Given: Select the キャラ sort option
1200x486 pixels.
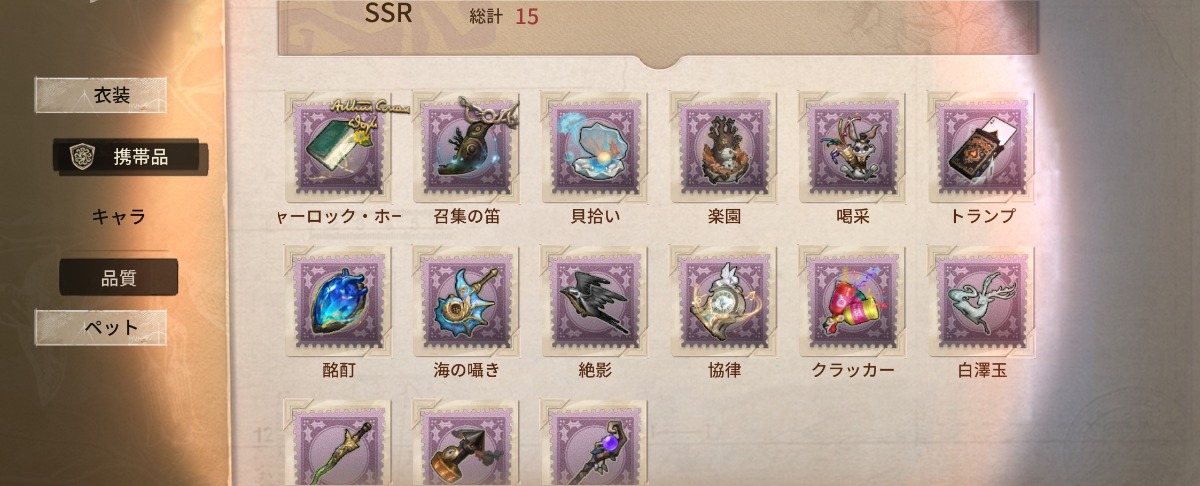Looking at the screenshot, I should tap(118, 216).
